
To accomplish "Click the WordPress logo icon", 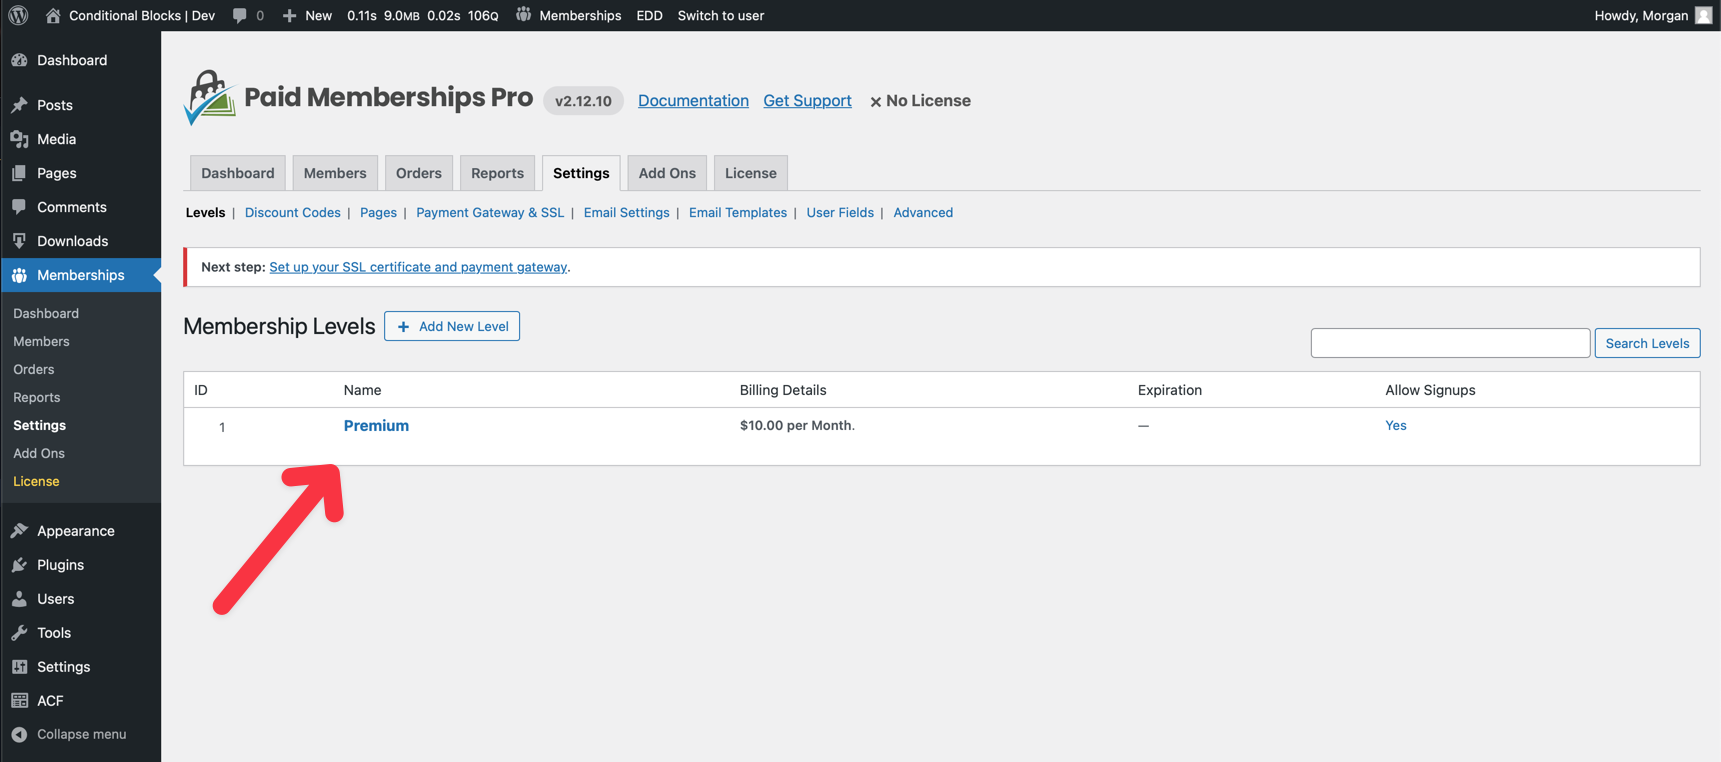I will pos(18,15).
